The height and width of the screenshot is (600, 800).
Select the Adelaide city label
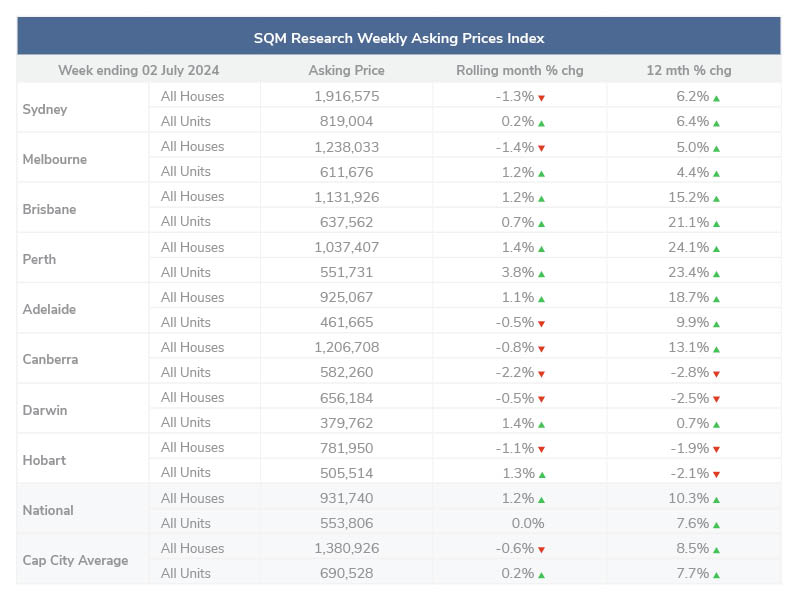[49, 309]
